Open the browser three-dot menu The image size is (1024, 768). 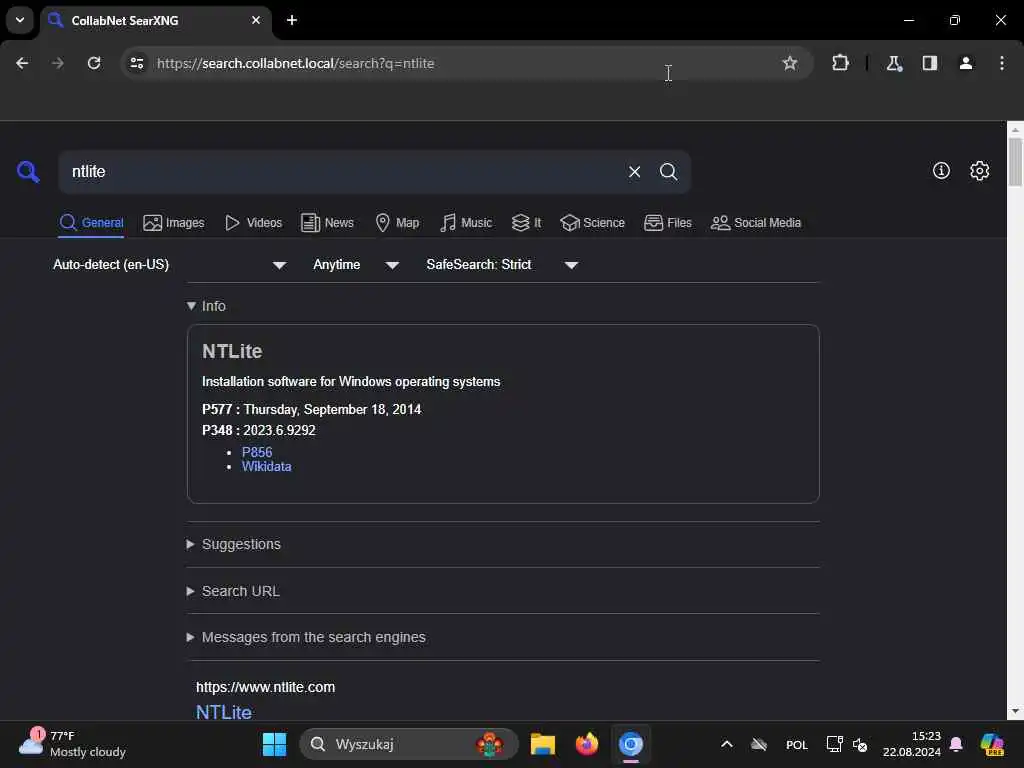[1002, 63]
